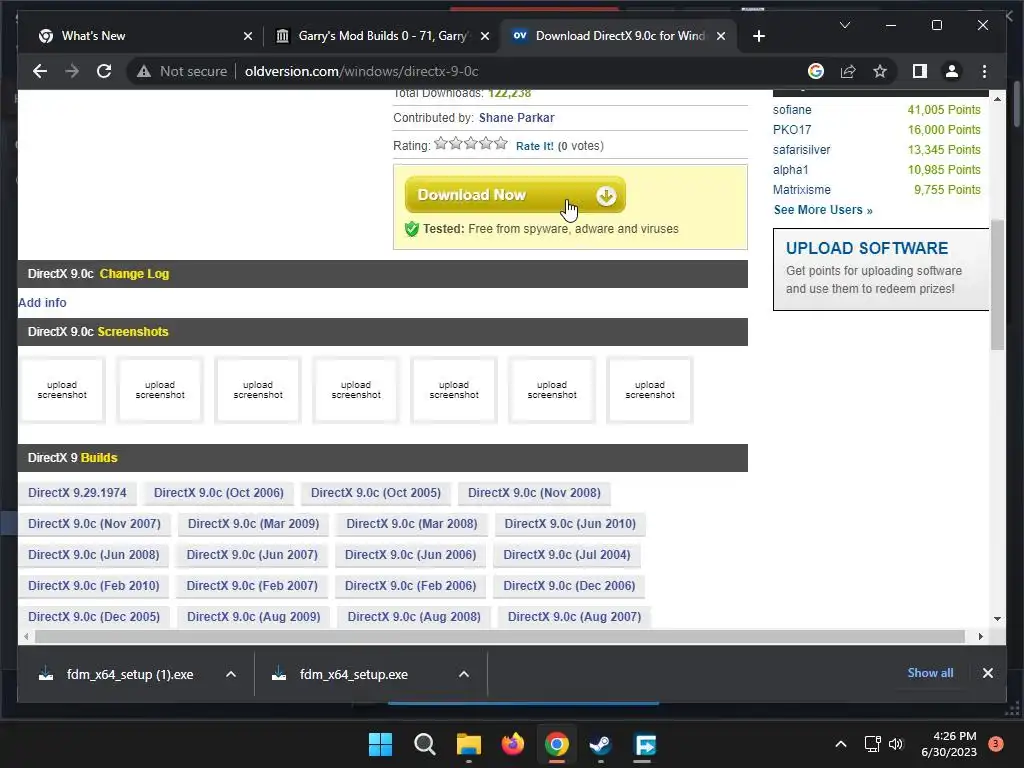Open the tab search dropdown

point(844,25)
